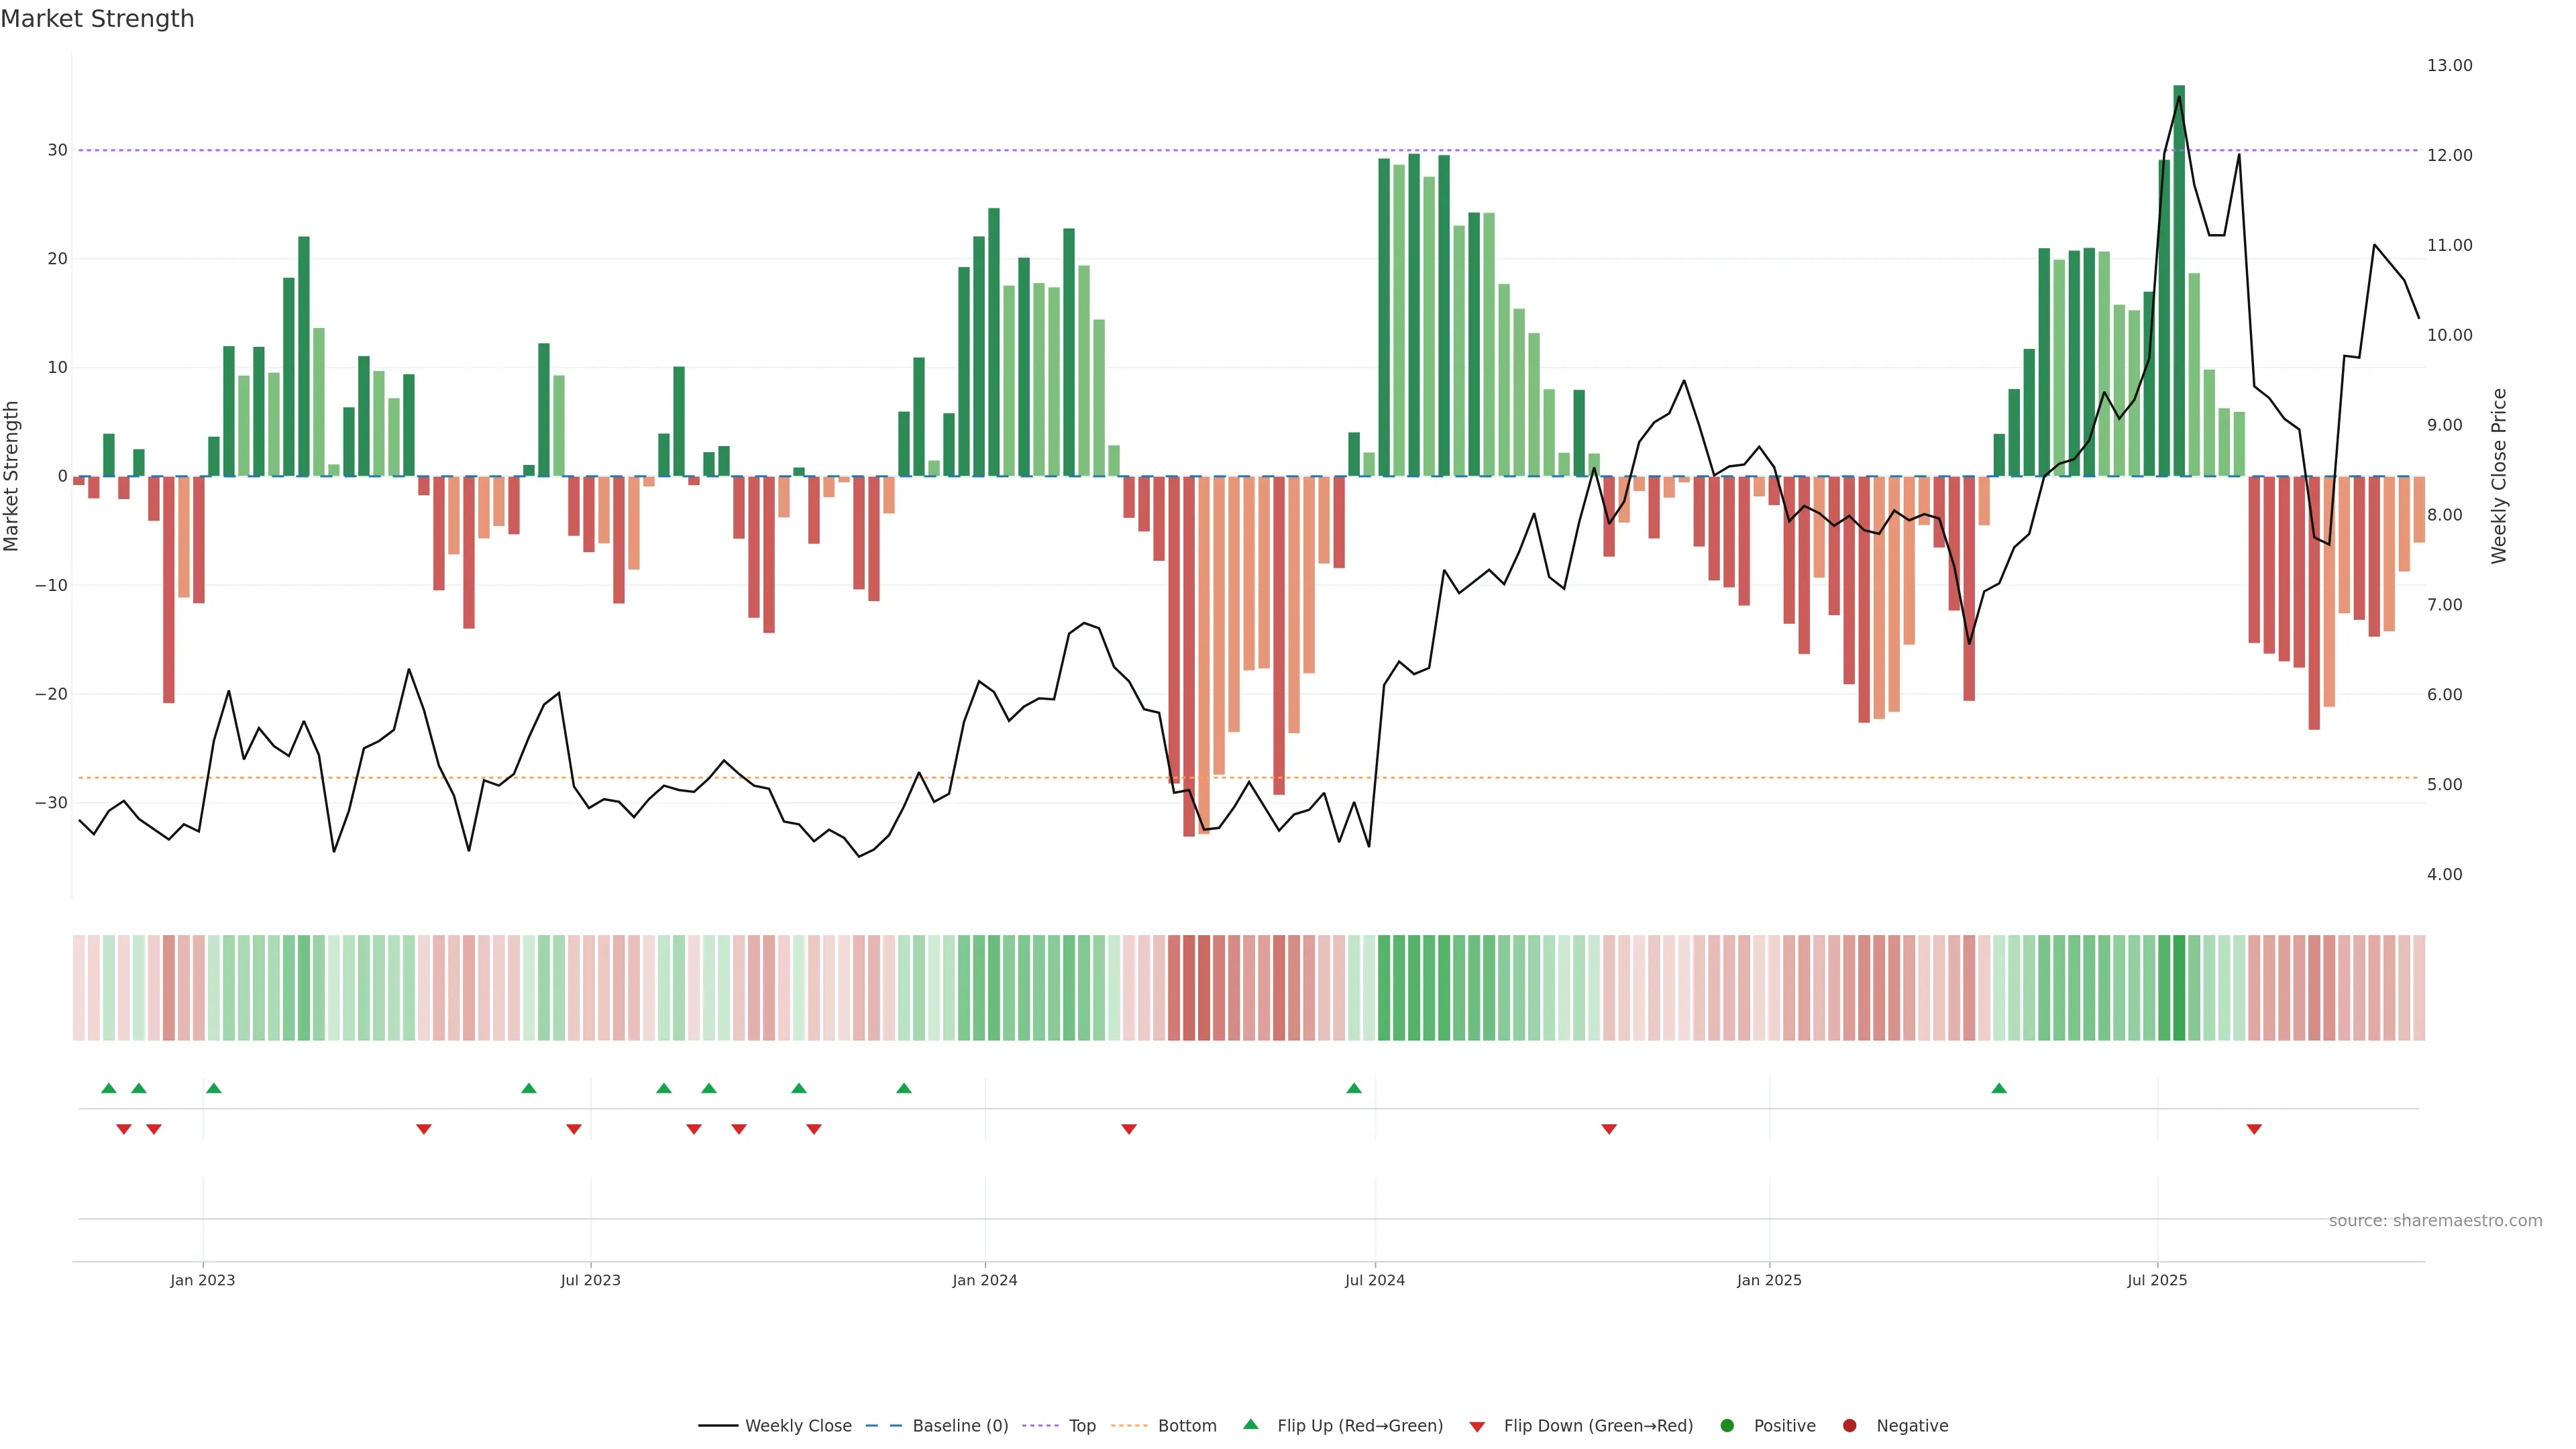Image resolution: width=2576 pixels, height=1449 pixels.
Task: Click the last flip-down marker after Jul 2025
Action: click(2254, 1129)
